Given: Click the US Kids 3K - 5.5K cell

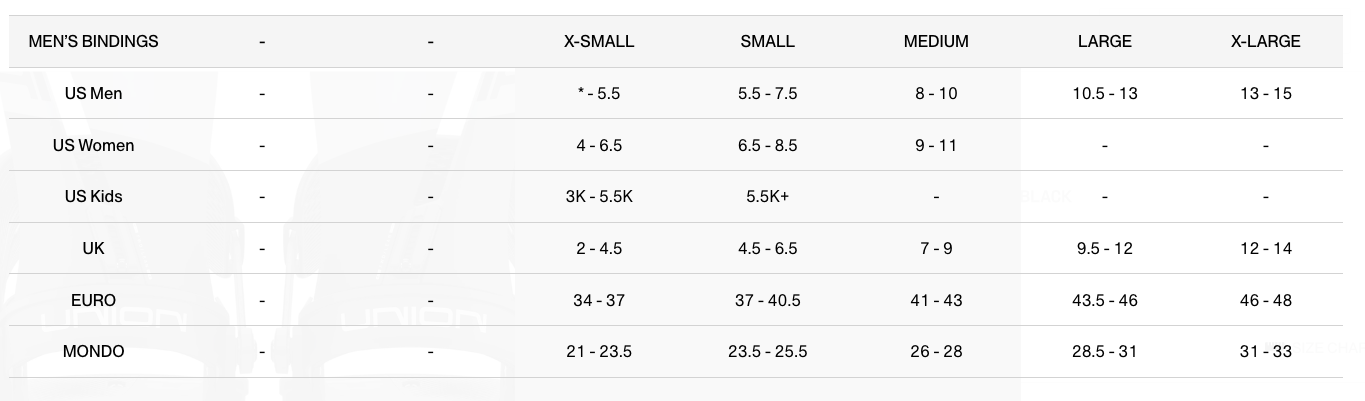Looking at the screenshot, I should click(x=598, y=197).
